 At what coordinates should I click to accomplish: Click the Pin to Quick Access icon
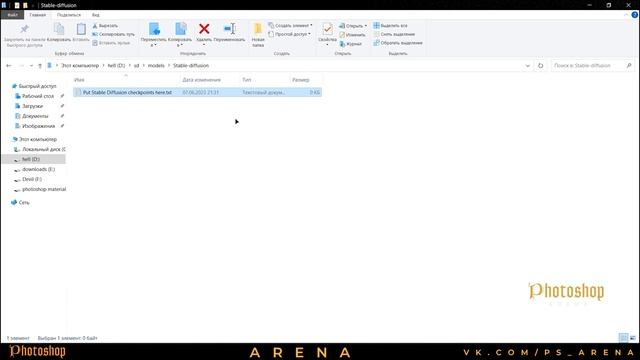click(24, 29)
